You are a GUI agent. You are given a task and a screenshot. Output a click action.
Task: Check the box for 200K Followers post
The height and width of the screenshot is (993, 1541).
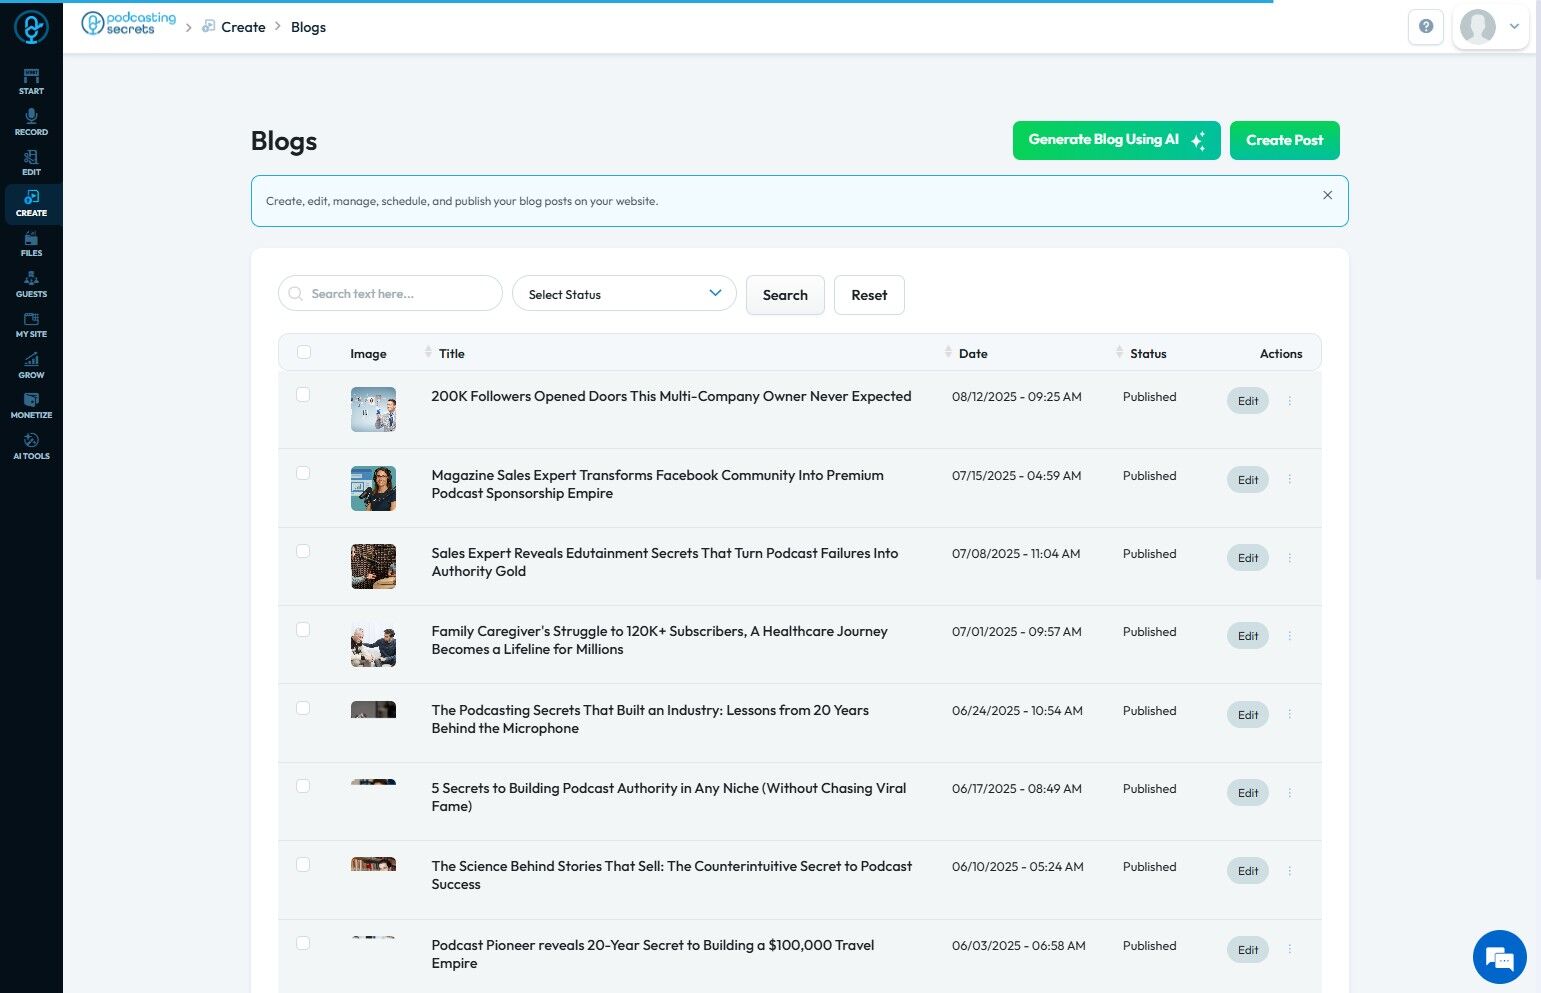point(303,395)
